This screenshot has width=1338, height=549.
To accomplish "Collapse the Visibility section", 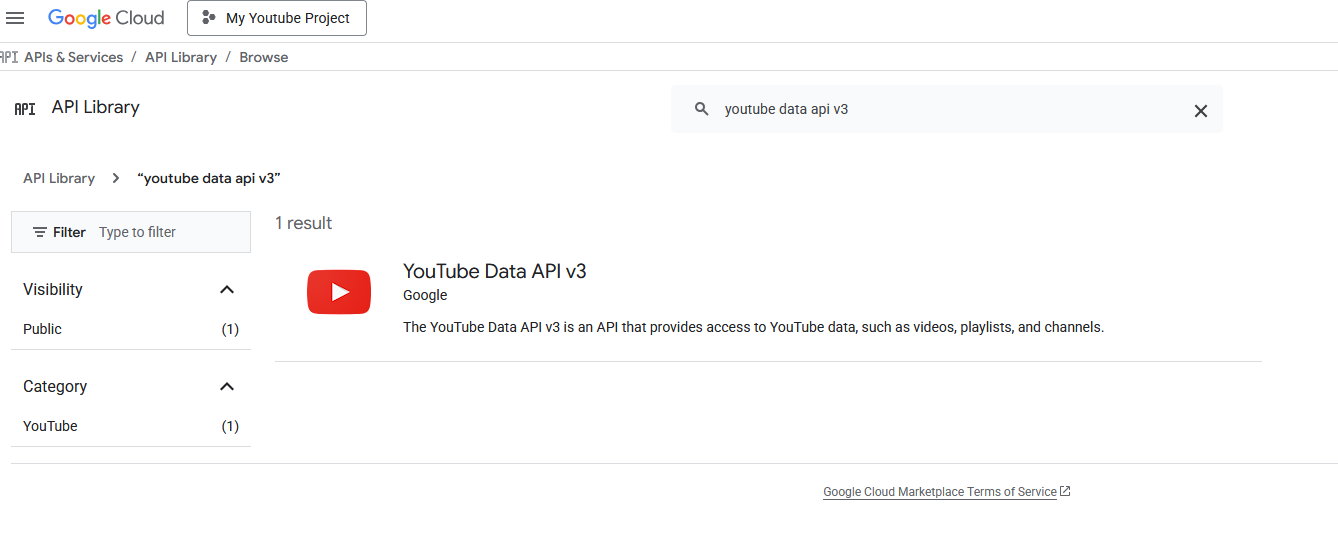I will 227,290.
